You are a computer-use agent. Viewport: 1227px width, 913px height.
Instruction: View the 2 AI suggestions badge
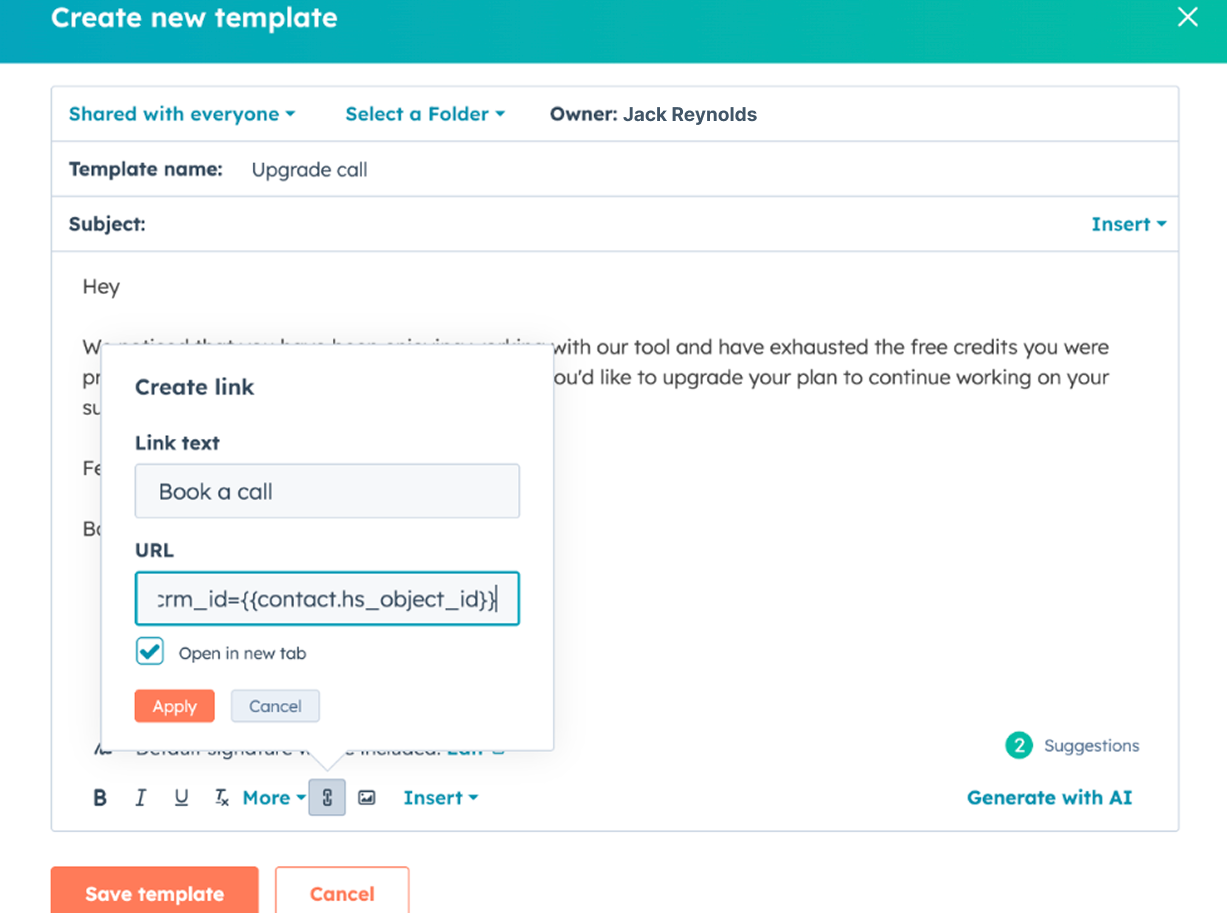(x=1018, y=745)
